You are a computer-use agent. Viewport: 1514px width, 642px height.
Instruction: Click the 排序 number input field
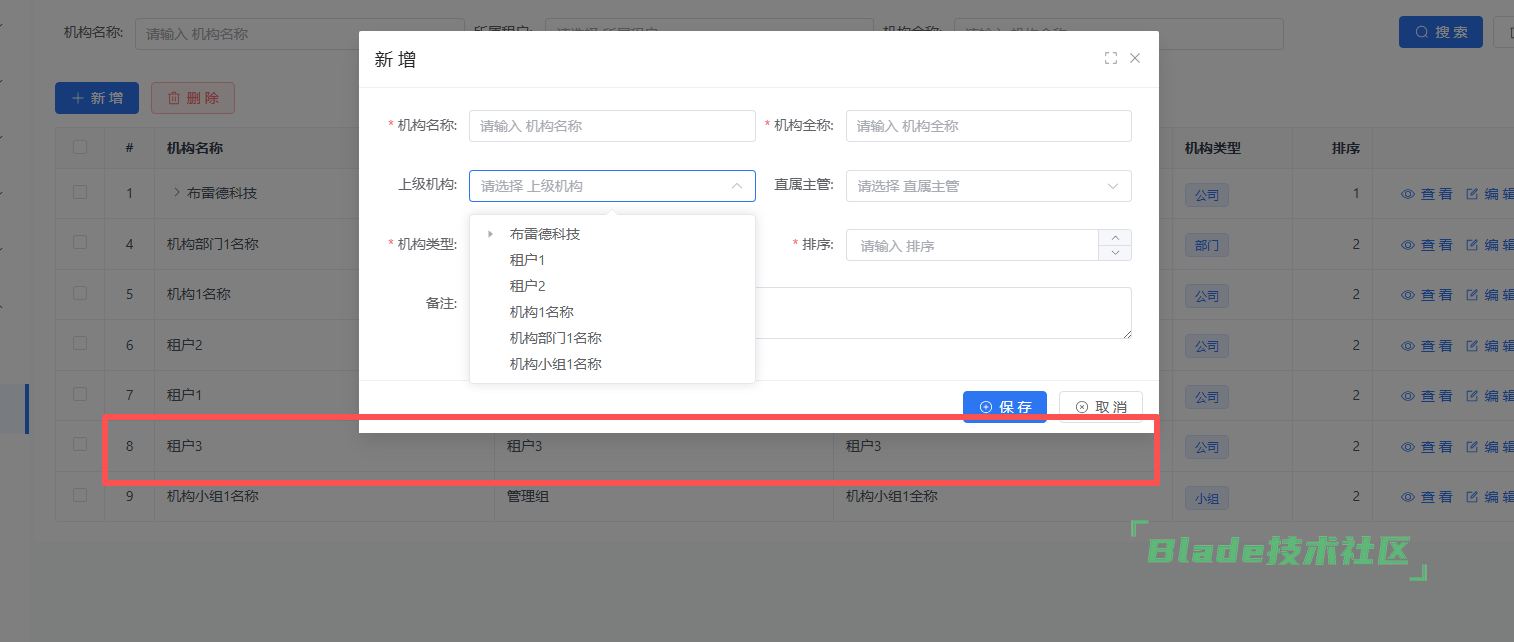(x=972, y=245)
